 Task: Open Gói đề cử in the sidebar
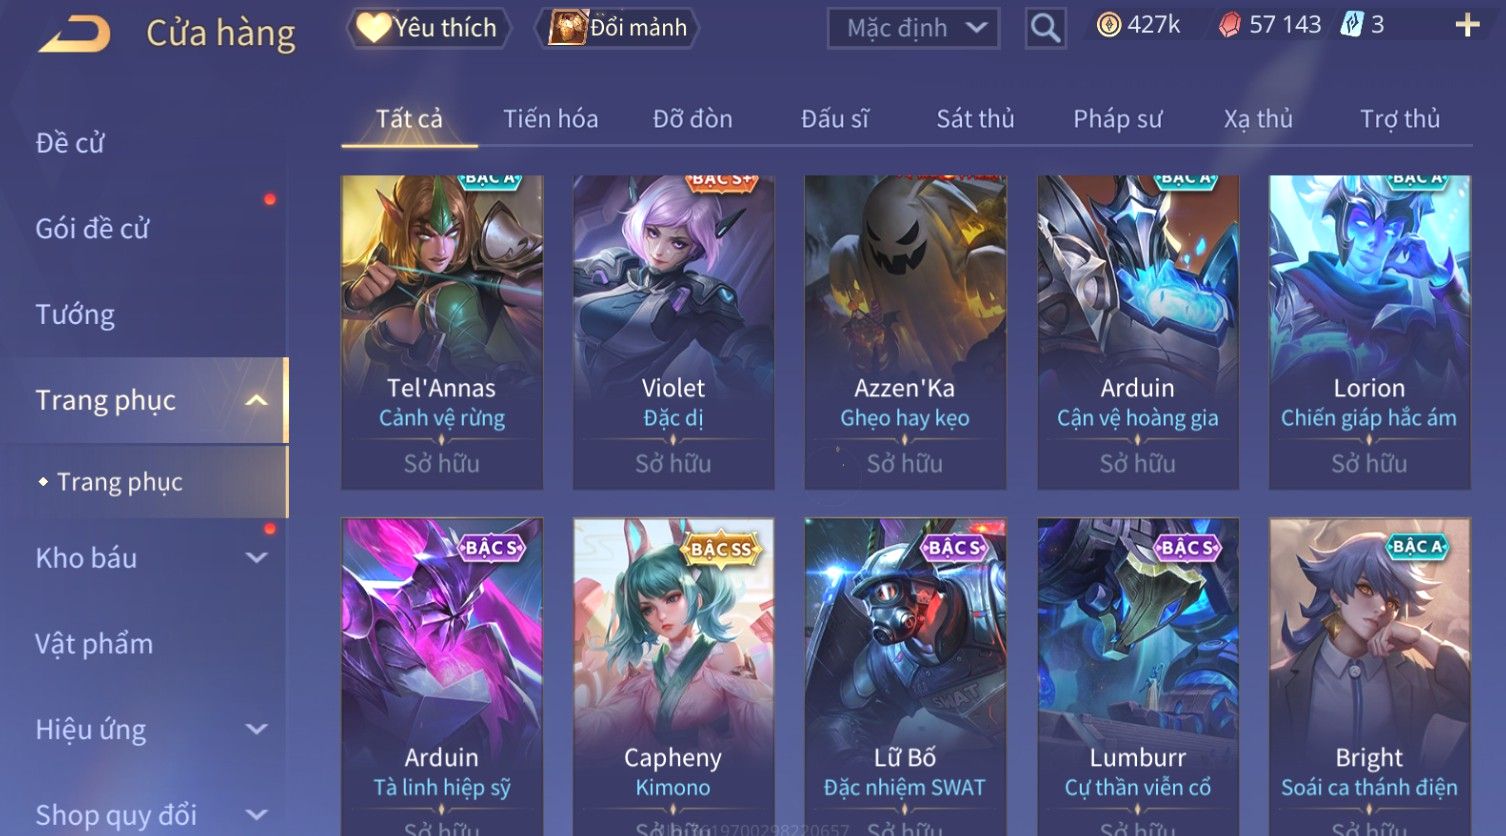(x=92, y=228)
